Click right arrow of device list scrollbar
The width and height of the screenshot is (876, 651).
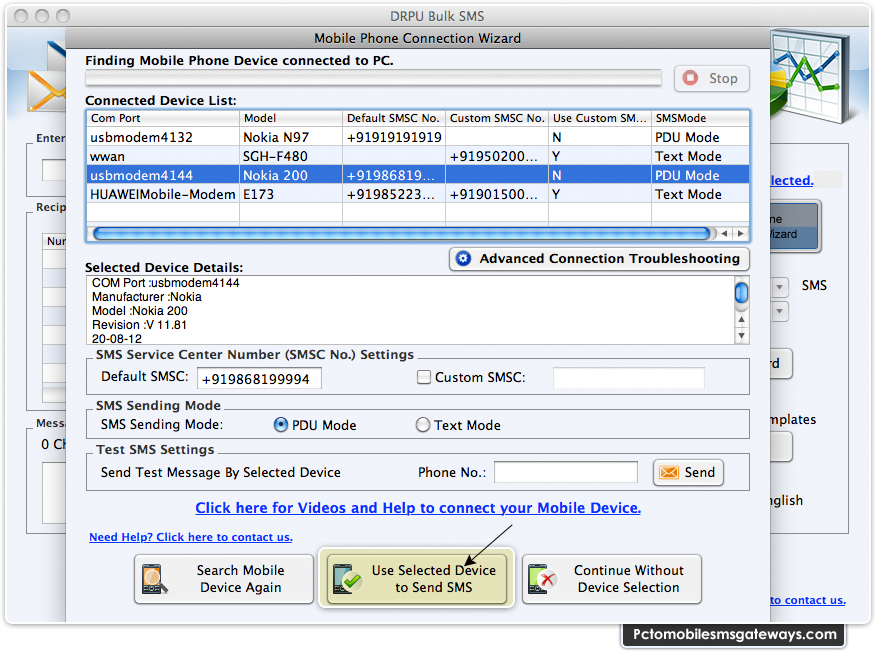740,234
